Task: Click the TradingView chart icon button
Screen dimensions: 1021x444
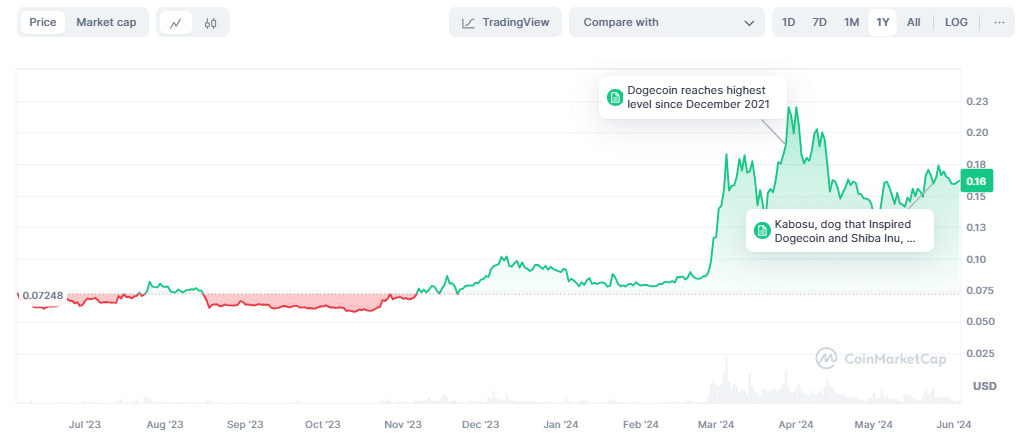Action: coord(505,22)
